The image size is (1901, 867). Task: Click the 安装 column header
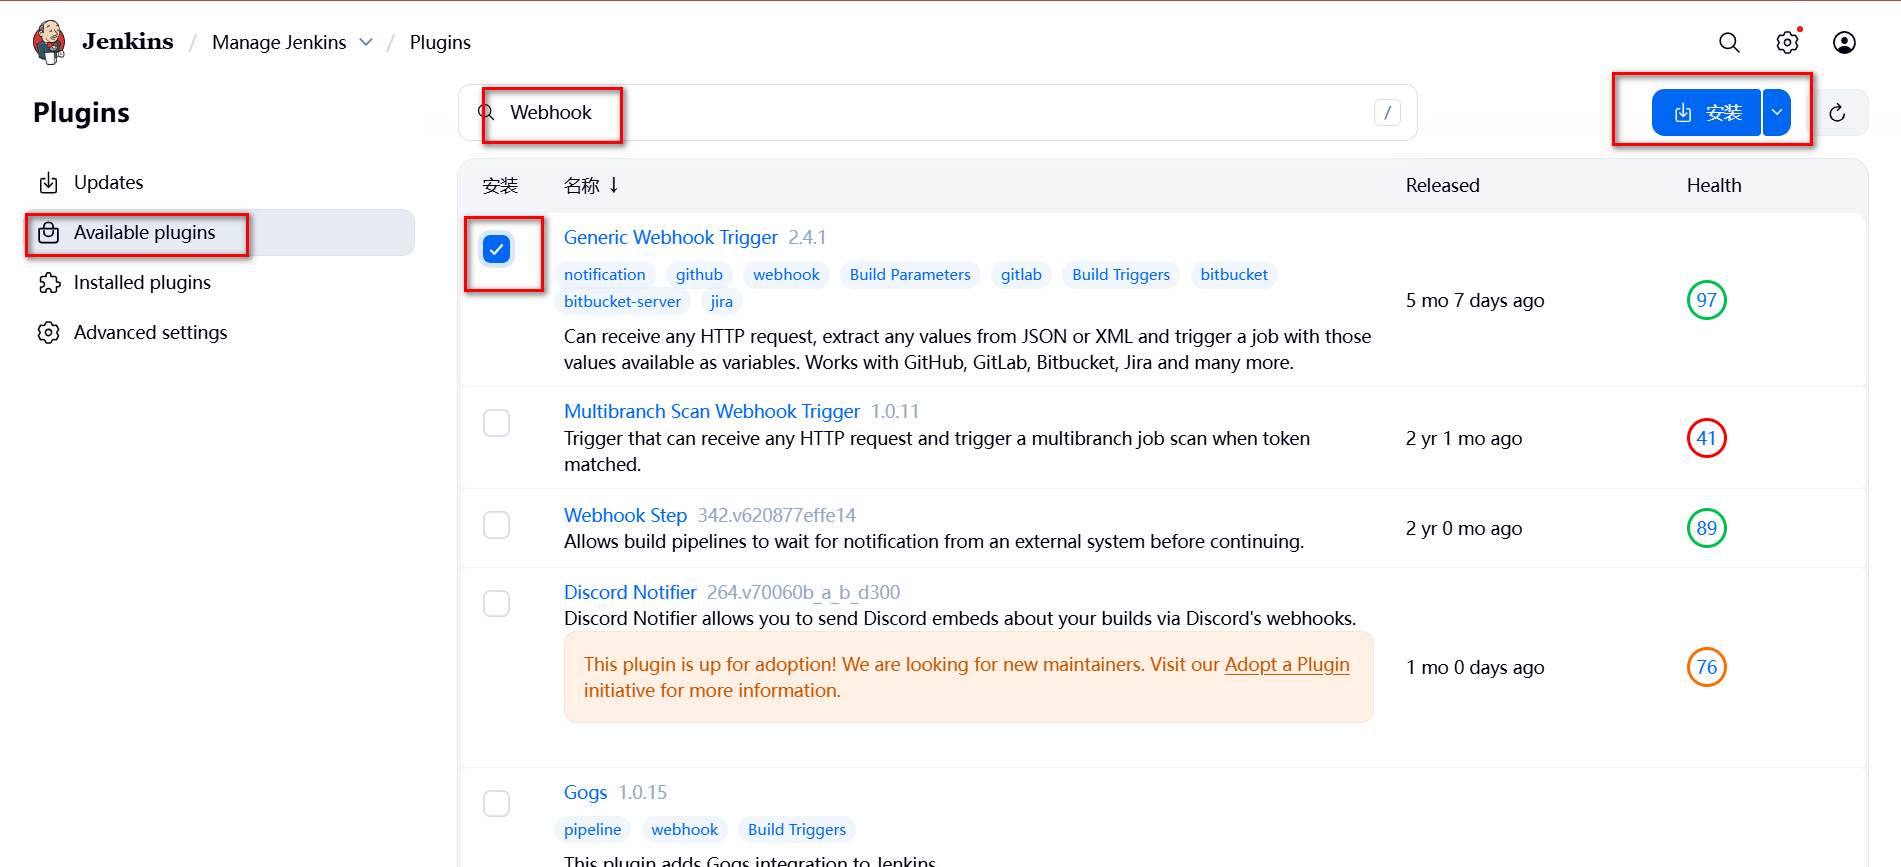click(500, 185)
